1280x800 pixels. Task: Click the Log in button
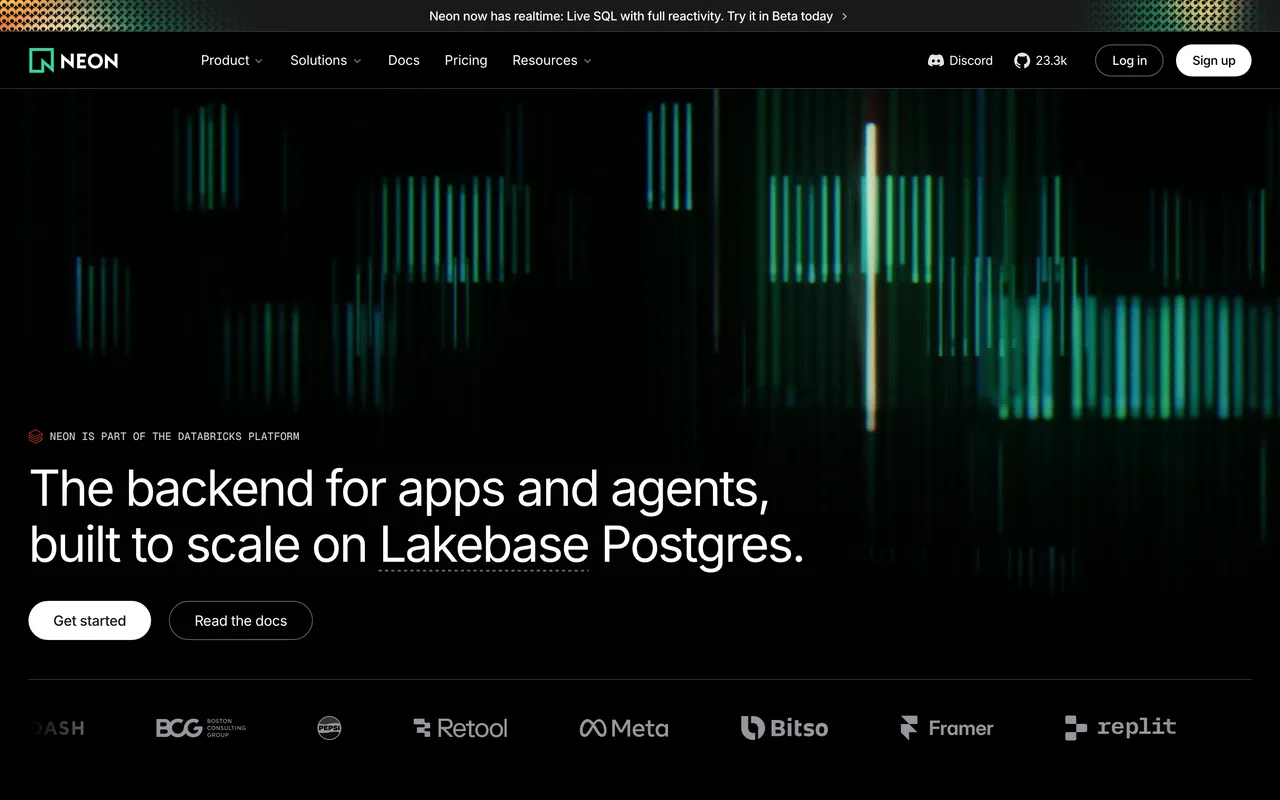(1129, 61)
